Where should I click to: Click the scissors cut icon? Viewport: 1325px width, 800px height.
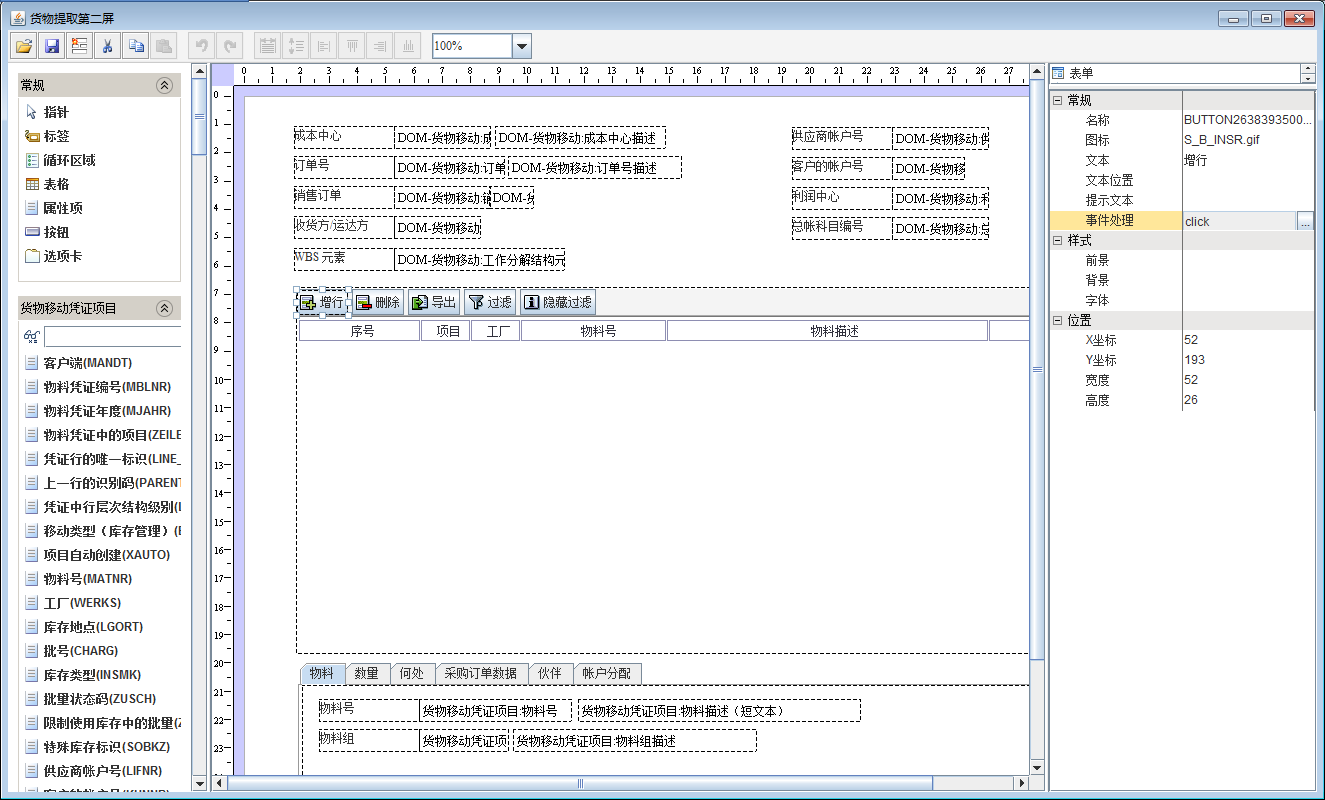tap(108, 46)
